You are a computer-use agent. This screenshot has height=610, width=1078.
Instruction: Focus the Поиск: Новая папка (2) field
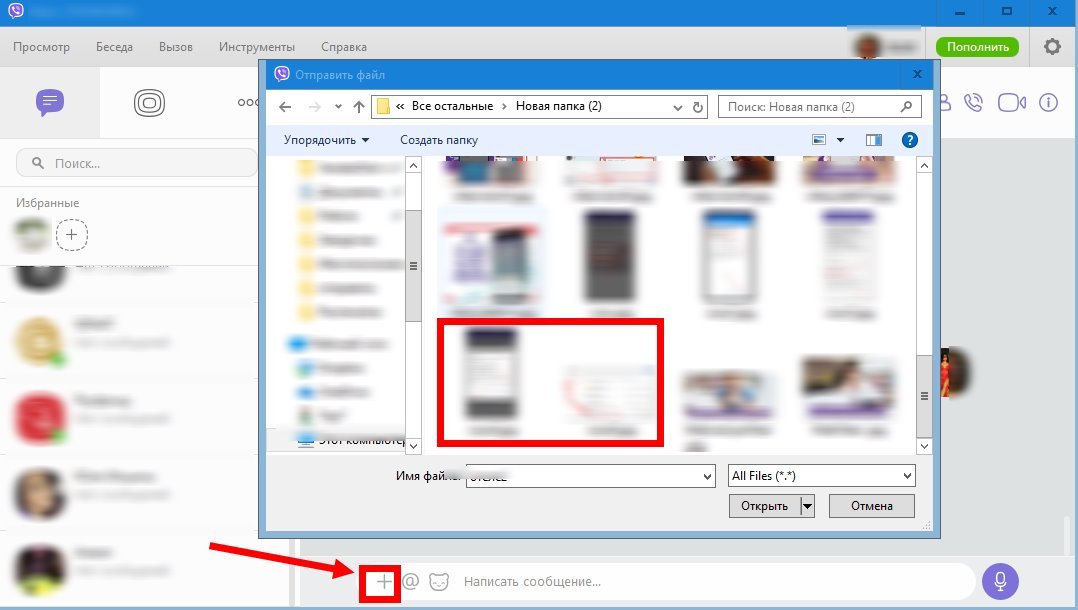click(820, 107)
